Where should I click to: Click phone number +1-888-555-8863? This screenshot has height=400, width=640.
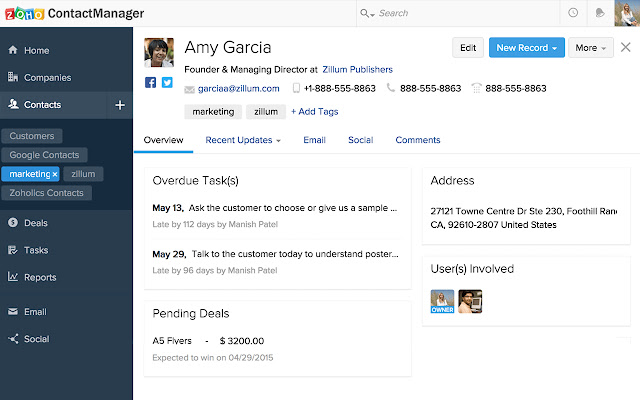[340, 88]
